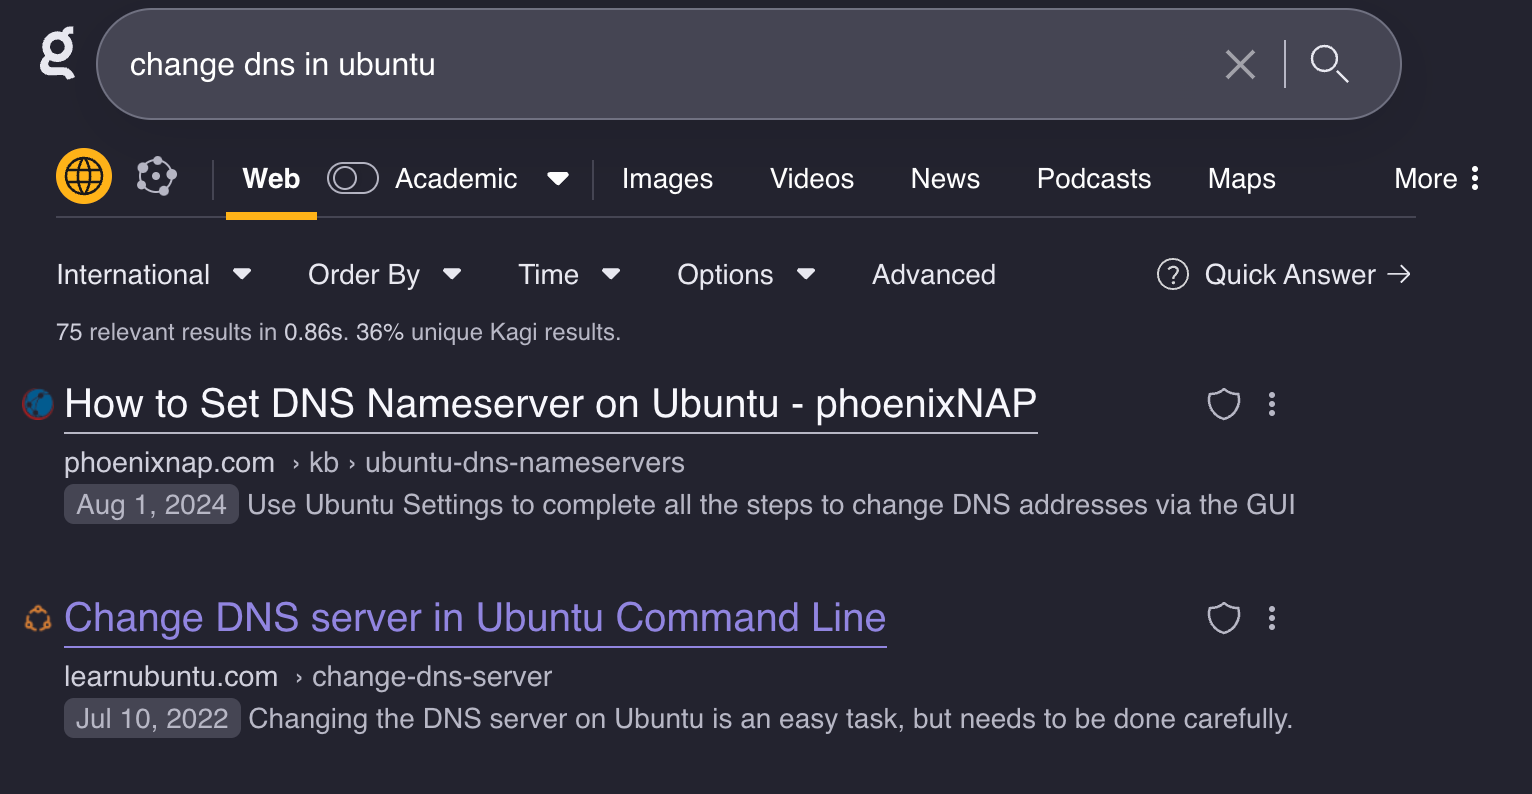This screenshot has height=794, width=1532.
Task: Go to the News tab
Action: pos(945,179)
